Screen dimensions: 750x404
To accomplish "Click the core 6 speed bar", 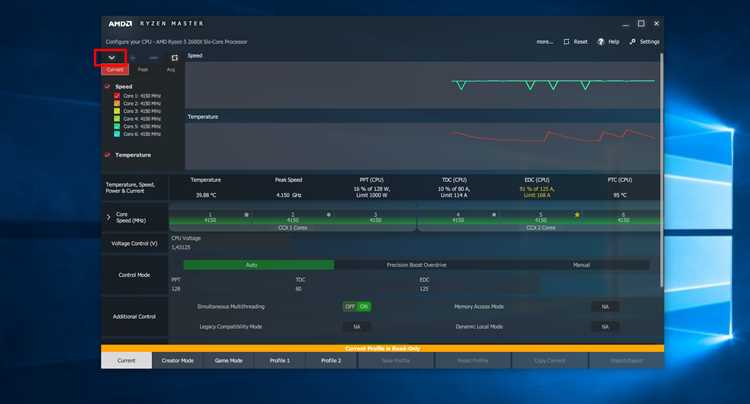I will point(623,220).
